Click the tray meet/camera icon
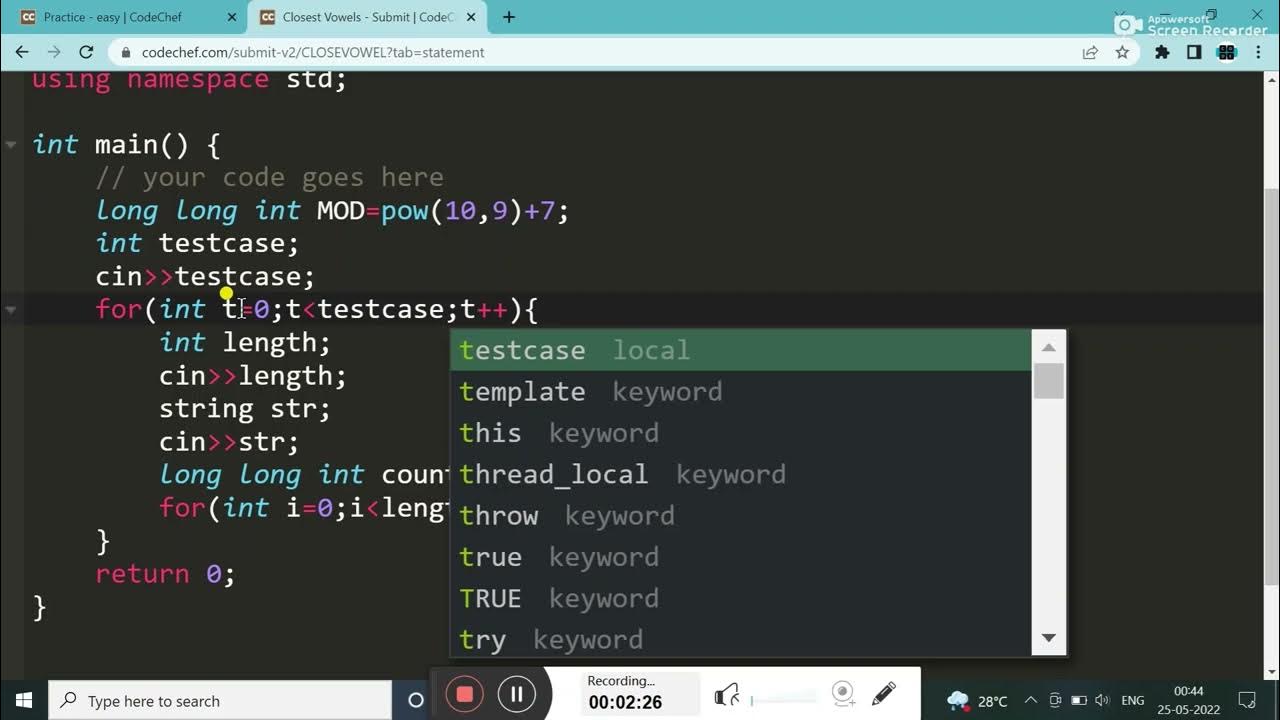The image size is (1280, 720). pos(1055,700)
